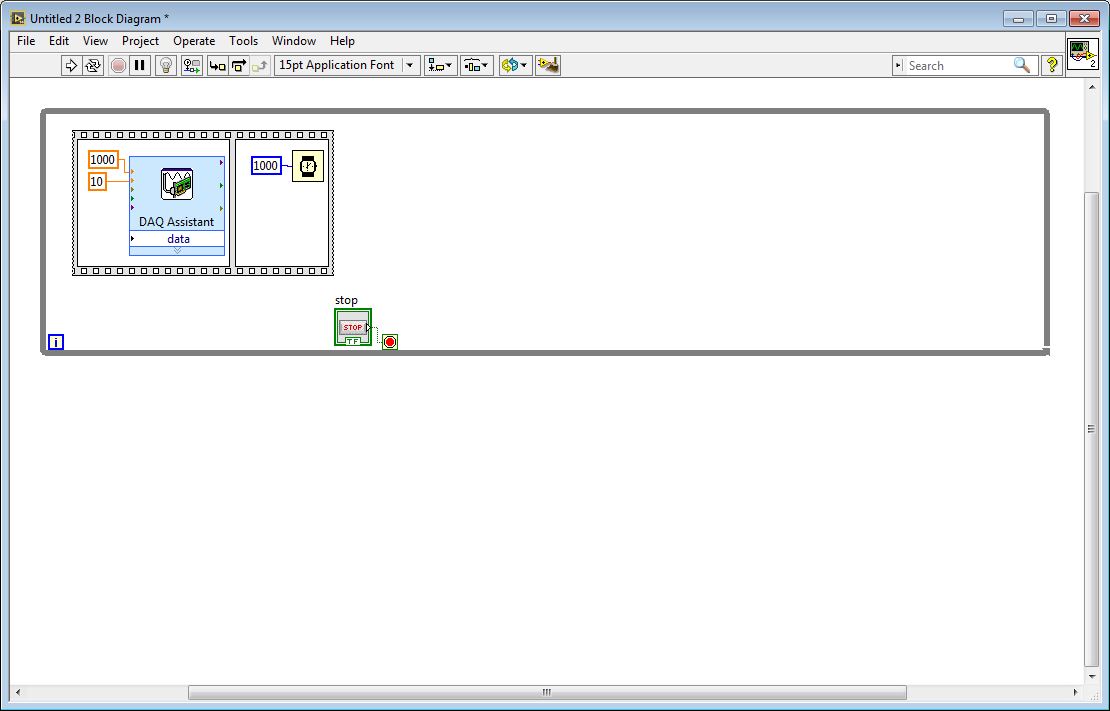Close the Block Diagram window
The image size is (1110, 711).
pyautogui.click(x=1084, y=19)
